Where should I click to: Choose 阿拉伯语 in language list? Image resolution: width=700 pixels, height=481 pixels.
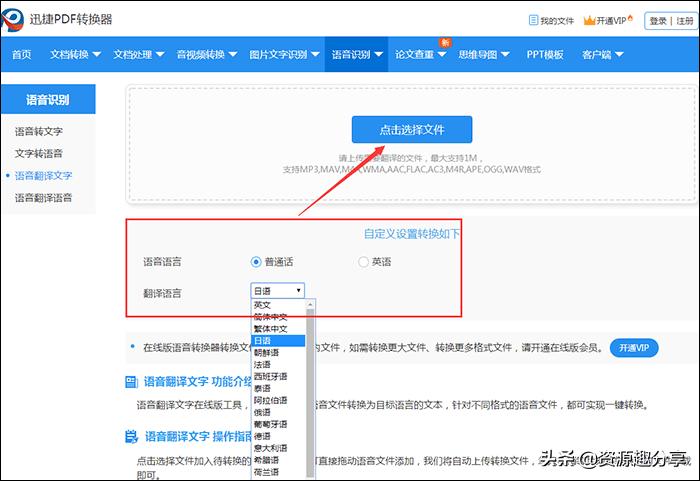(278, 400)
